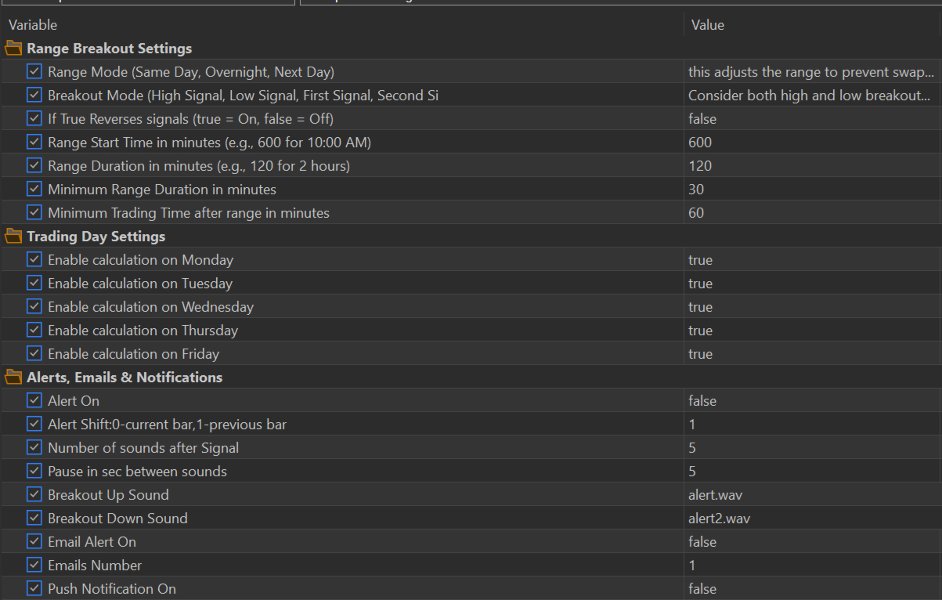The image size is (942, 600).
Task: Uncheck the Email Alert On checkbox
Action: [x=35, y=542]
